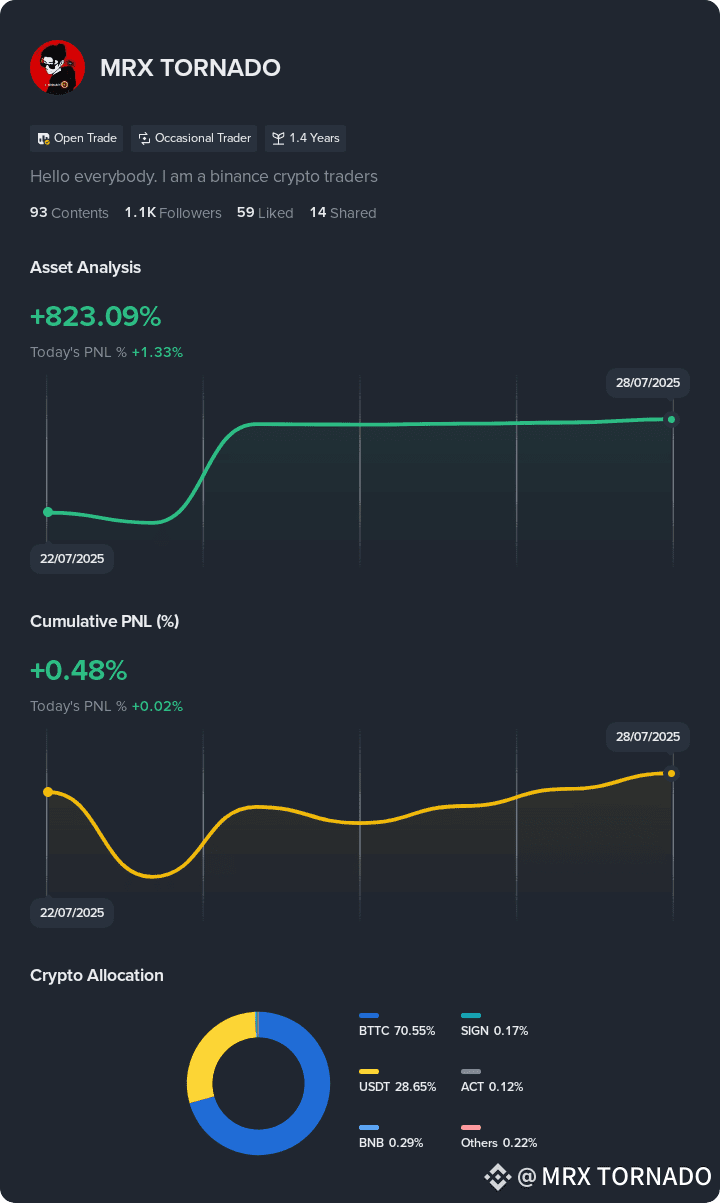Click Asset Analysis chart 22/07/2025 start point

click(47, 512)
